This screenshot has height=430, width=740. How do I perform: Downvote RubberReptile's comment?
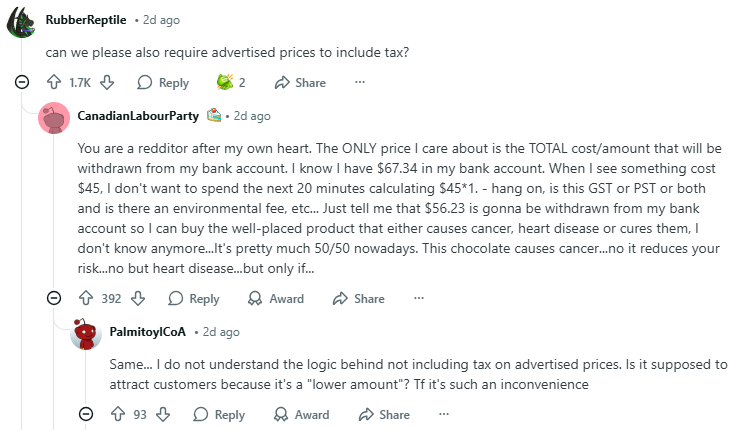[x=108, y=82]
